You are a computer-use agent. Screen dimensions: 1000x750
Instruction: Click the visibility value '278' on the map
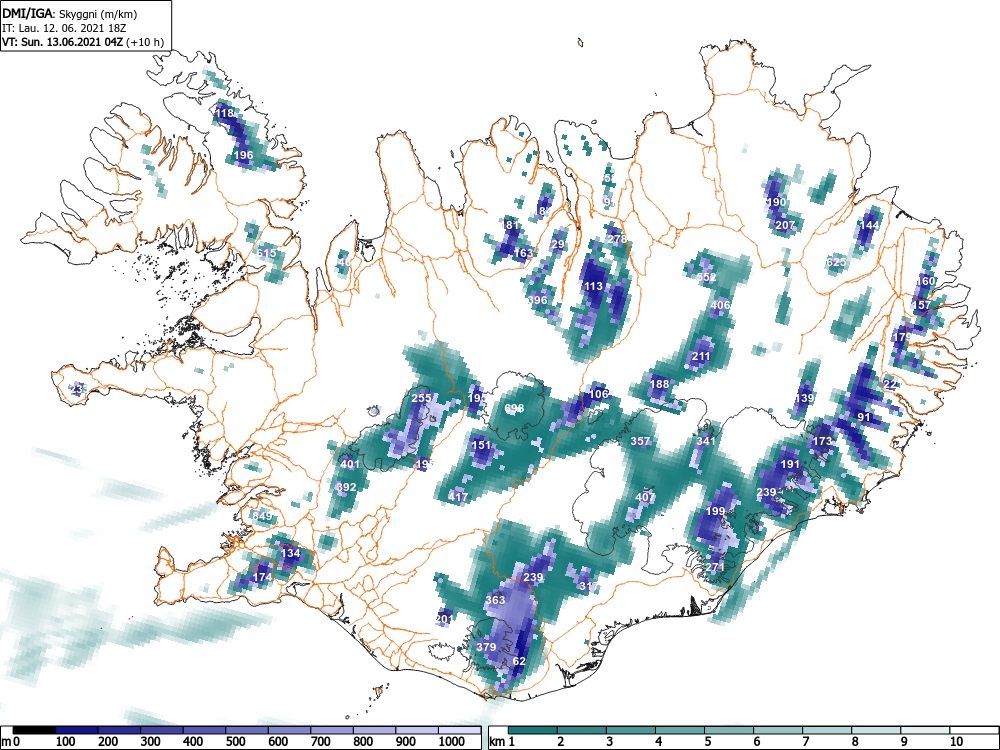point(617,240)
